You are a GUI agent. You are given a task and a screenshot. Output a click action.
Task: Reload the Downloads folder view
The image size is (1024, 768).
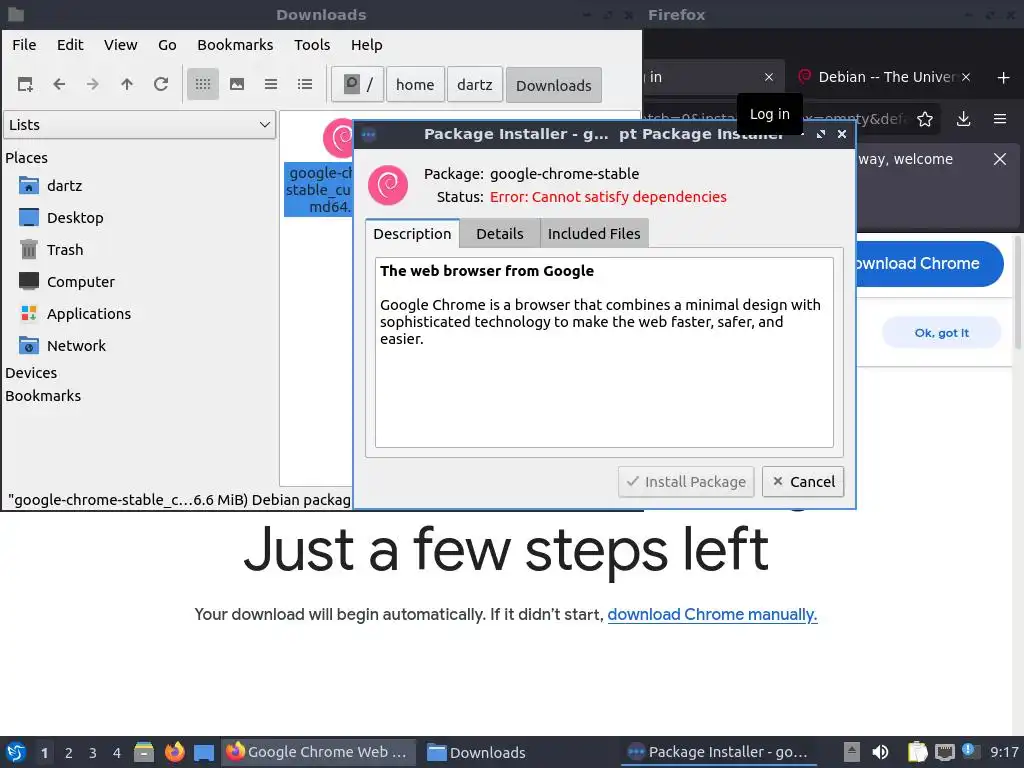click(161, 84)
